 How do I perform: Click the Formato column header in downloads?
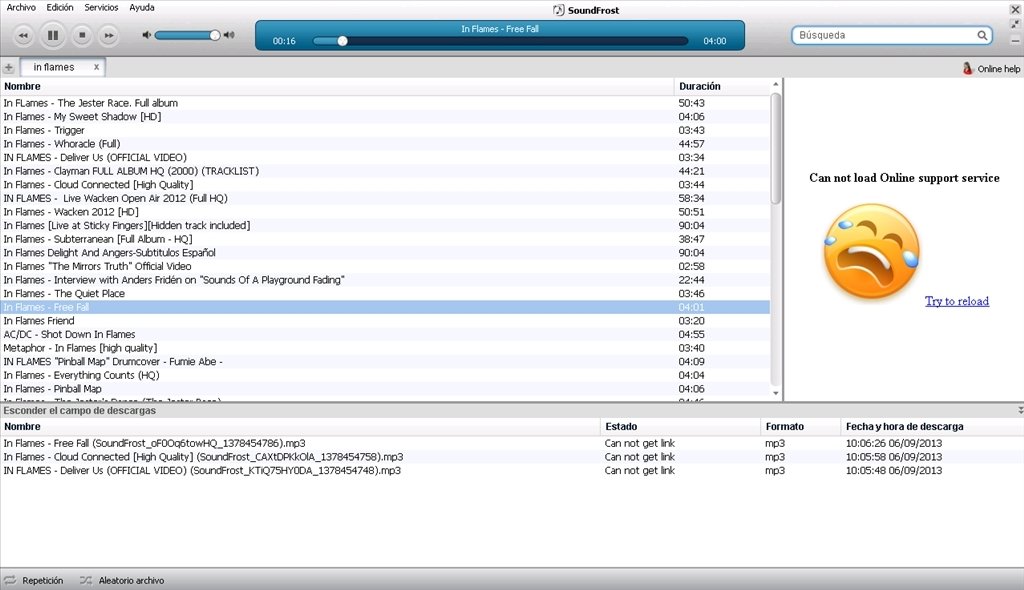(801, 427)
